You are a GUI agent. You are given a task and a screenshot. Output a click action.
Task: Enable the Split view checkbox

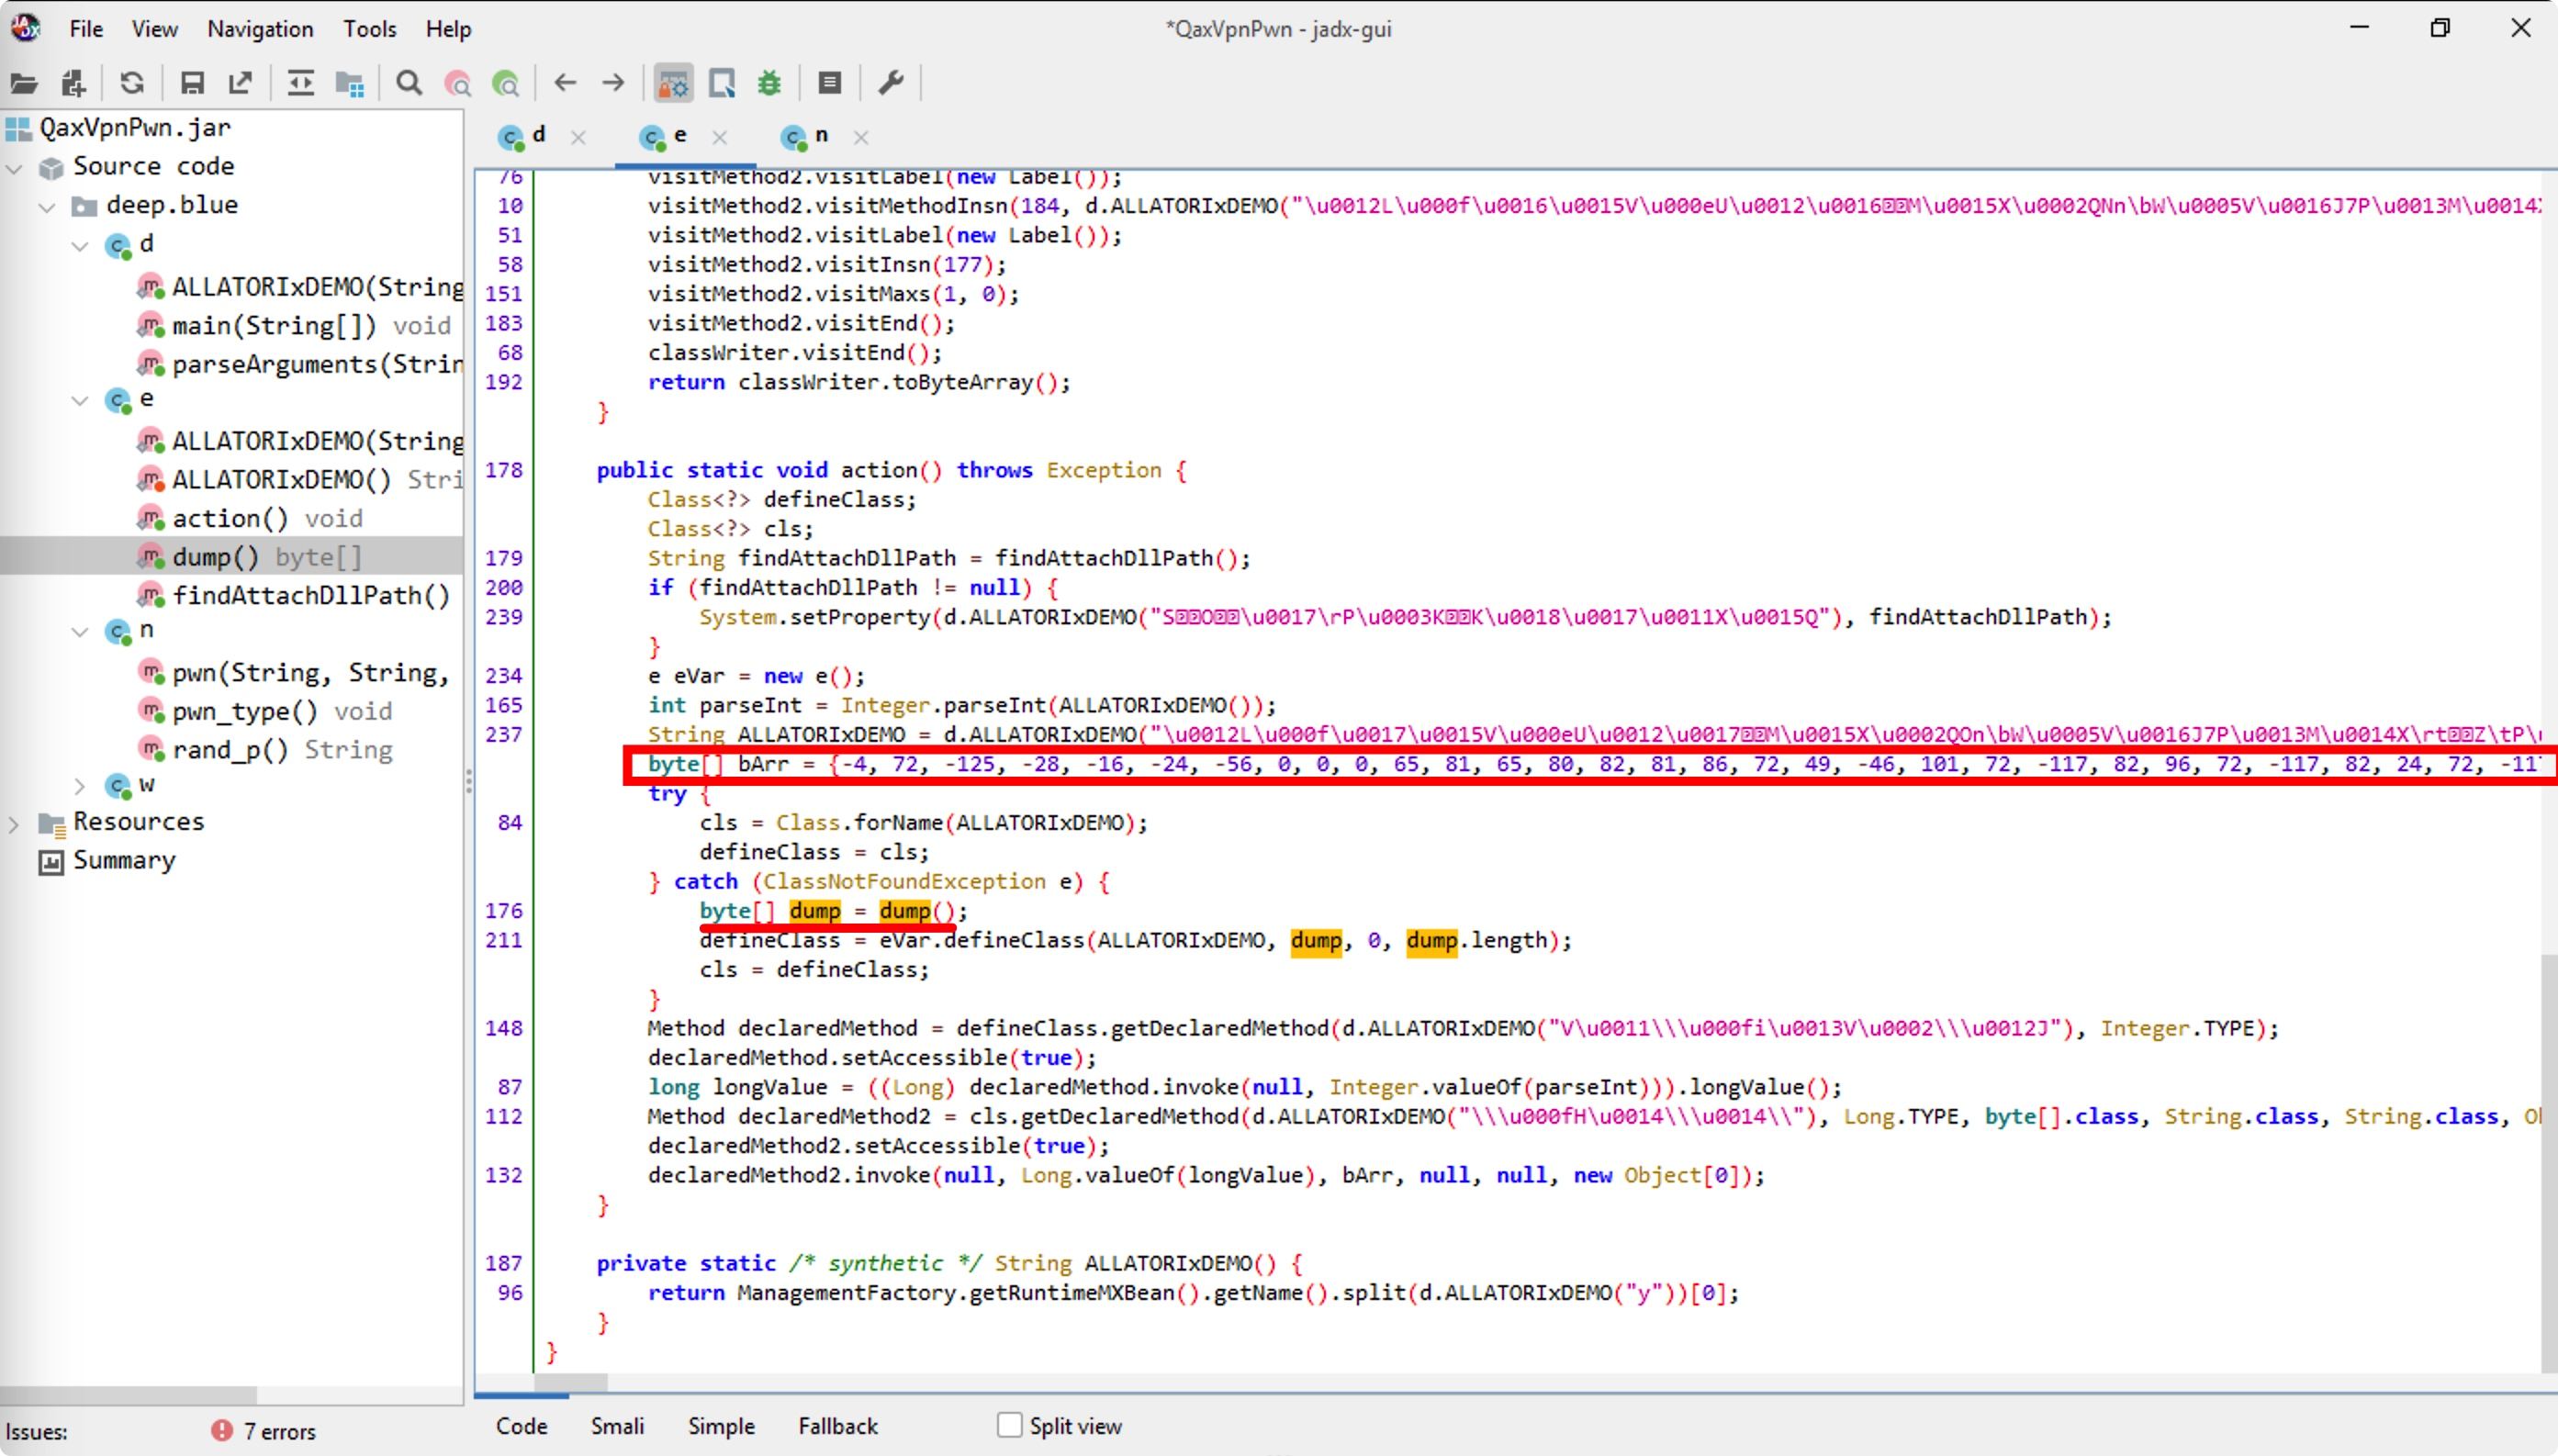[1009, 1425]
